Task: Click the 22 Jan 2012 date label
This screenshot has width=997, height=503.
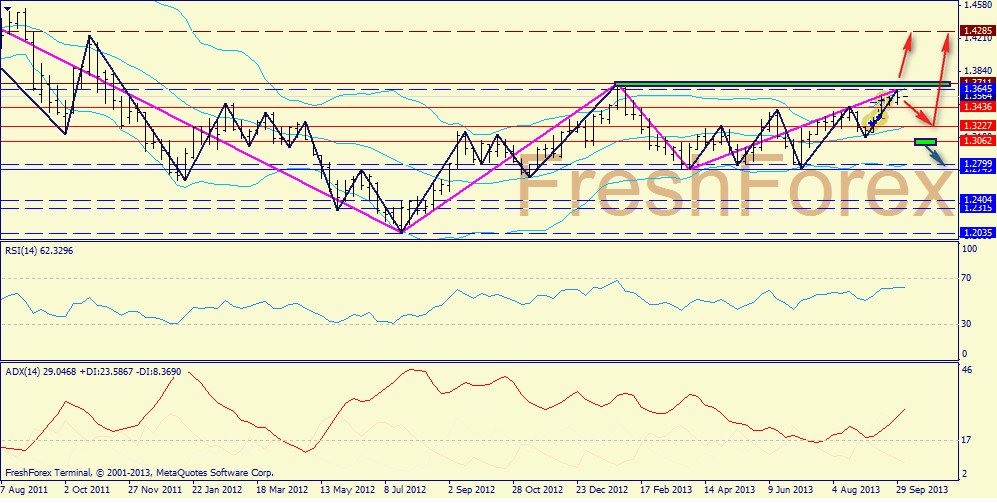Action: 215,490
